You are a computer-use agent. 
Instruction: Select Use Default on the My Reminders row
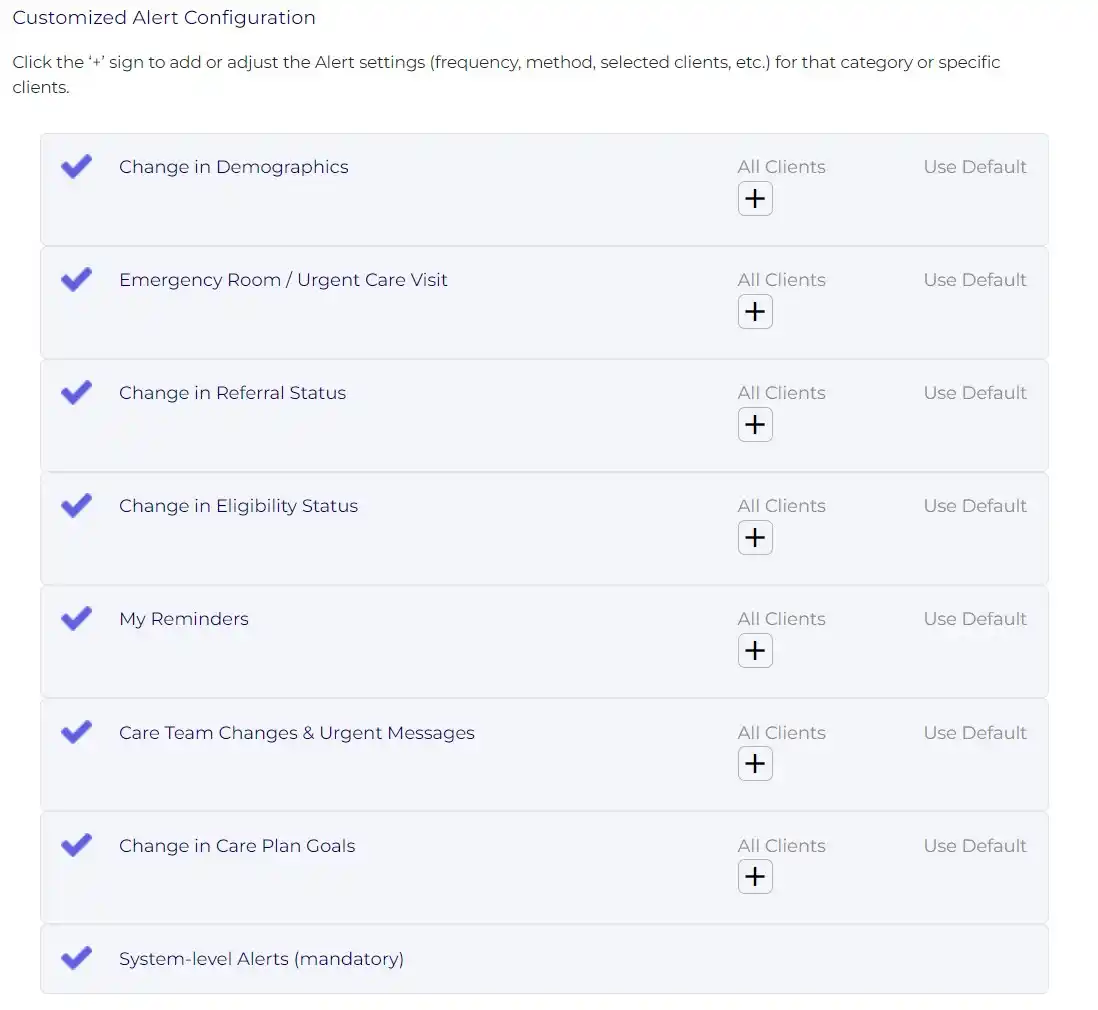click(x=975, y=619)
